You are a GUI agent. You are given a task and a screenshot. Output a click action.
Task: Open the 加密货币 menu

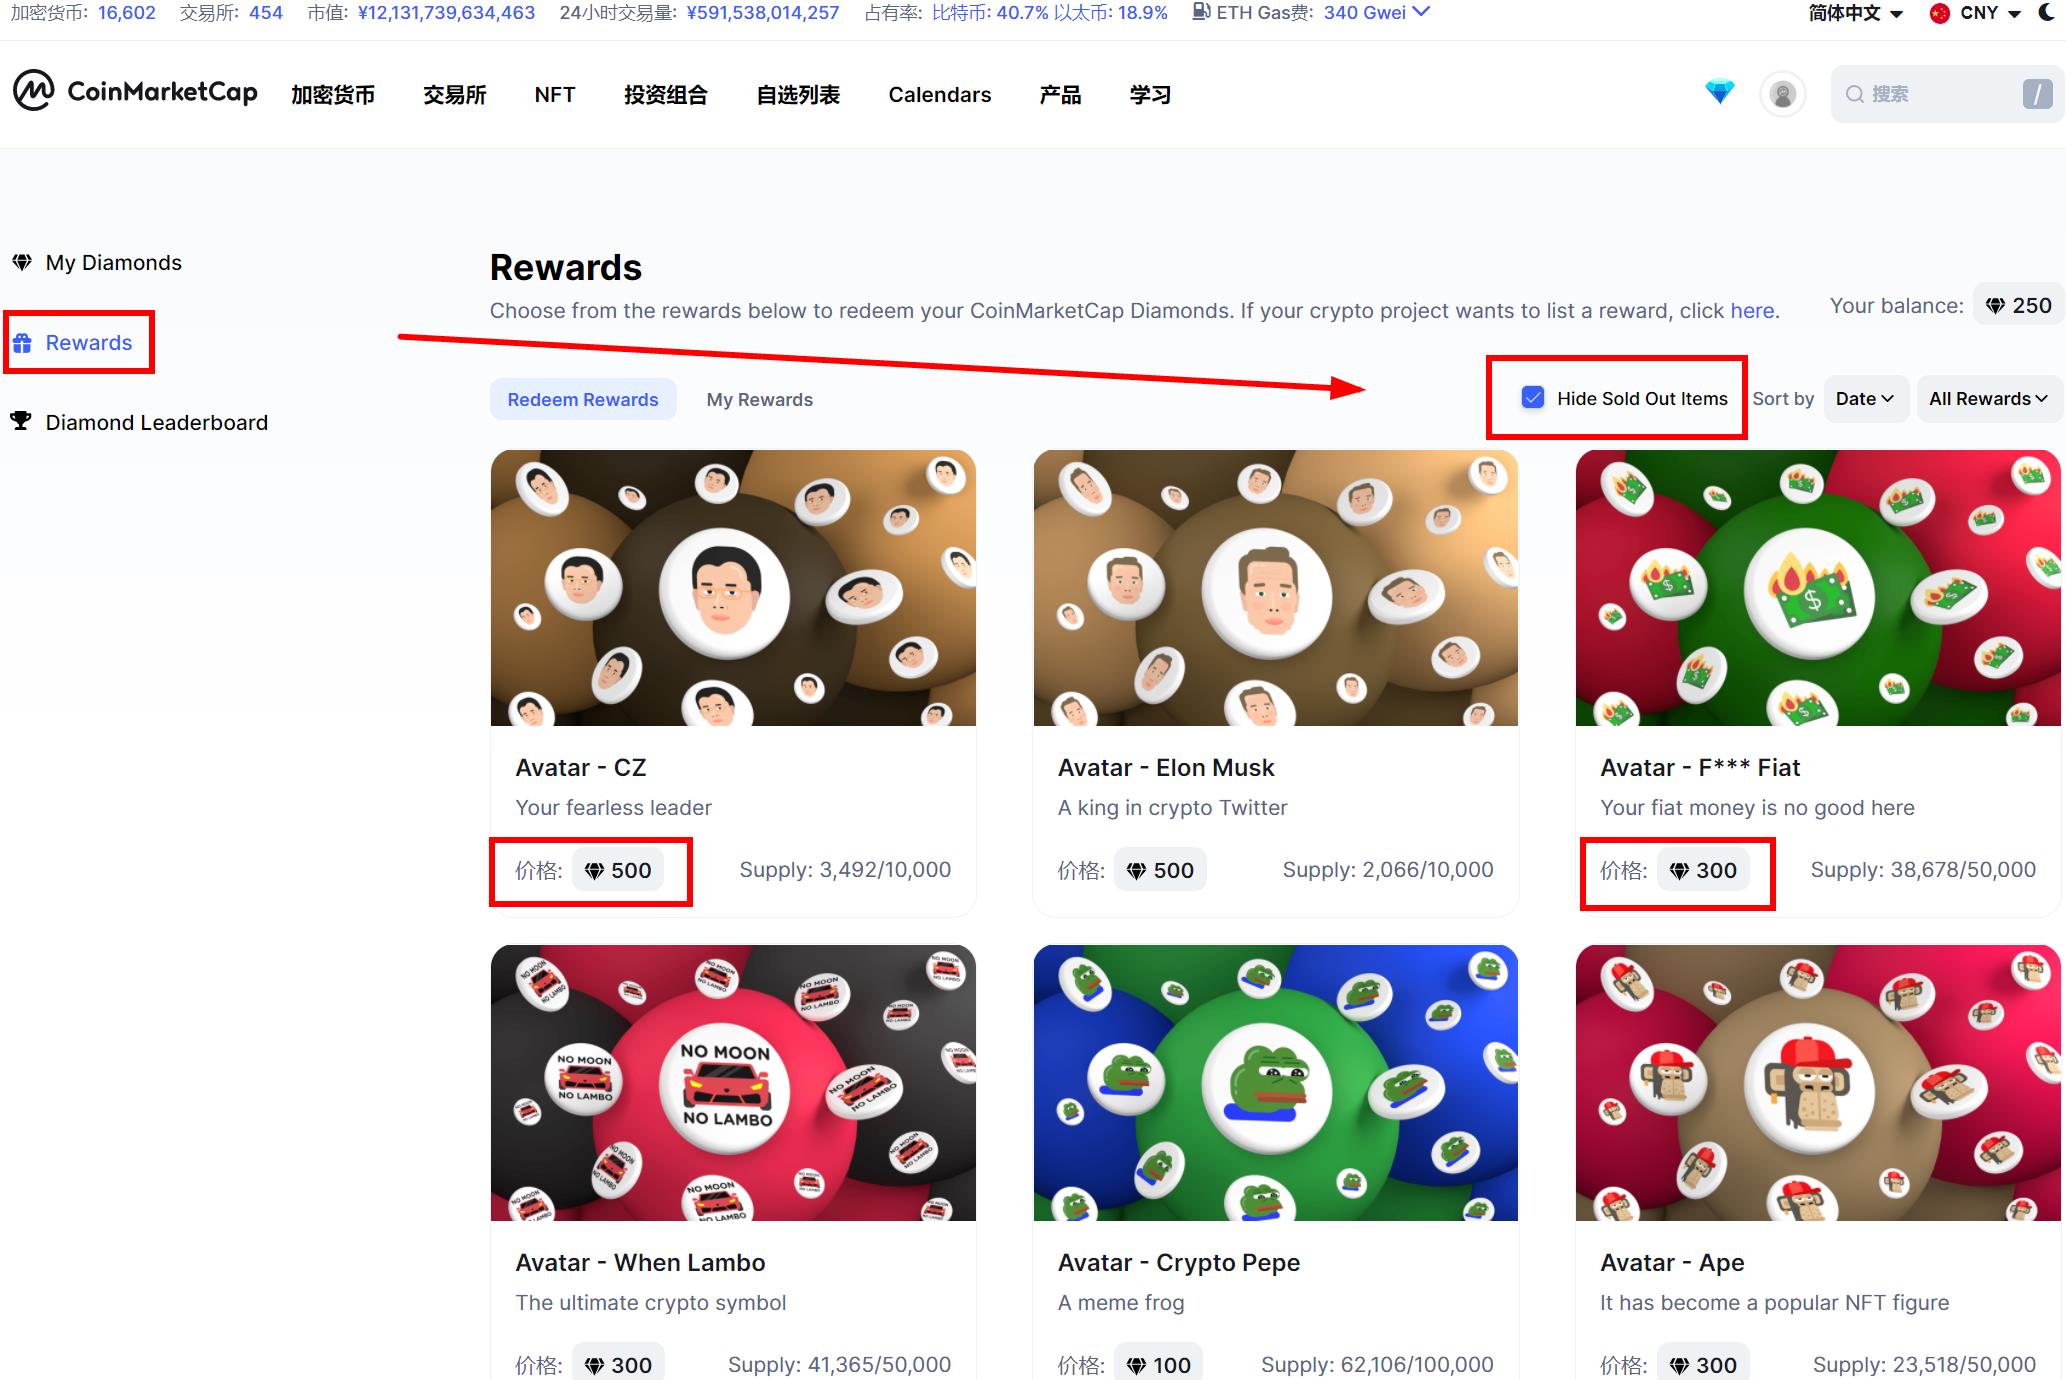click(x=333, y=95)
